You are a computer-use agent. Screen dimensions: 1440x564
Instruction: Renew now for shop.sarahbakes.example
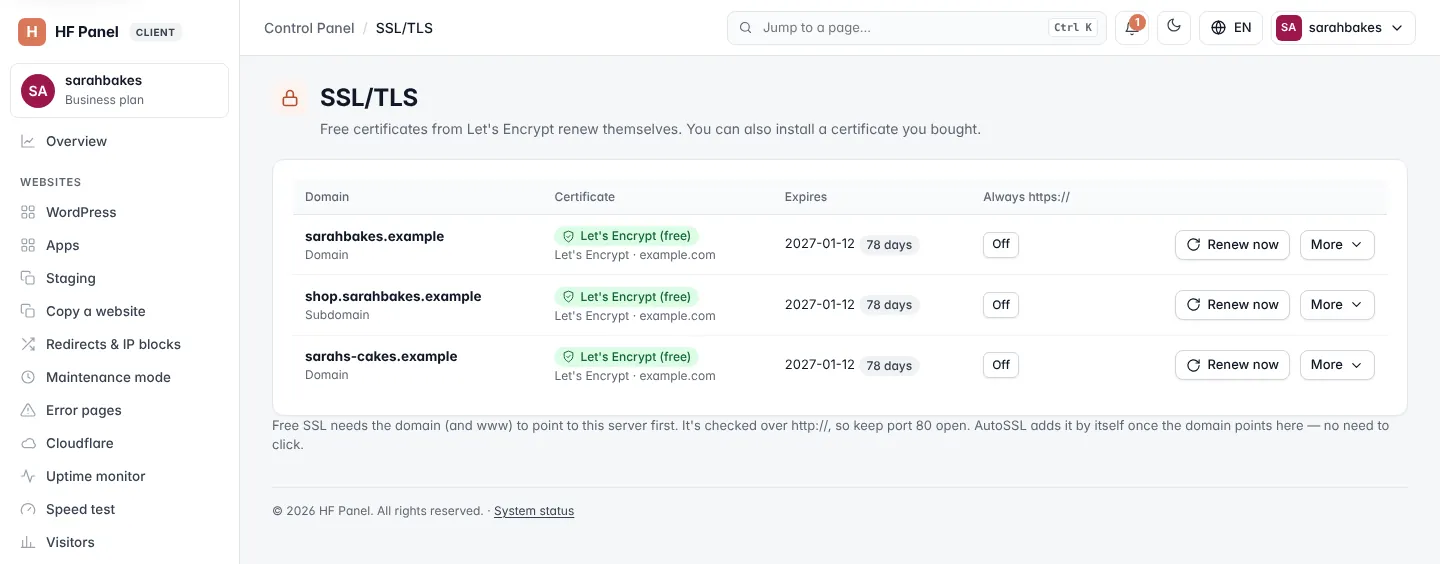point(1232,304)
